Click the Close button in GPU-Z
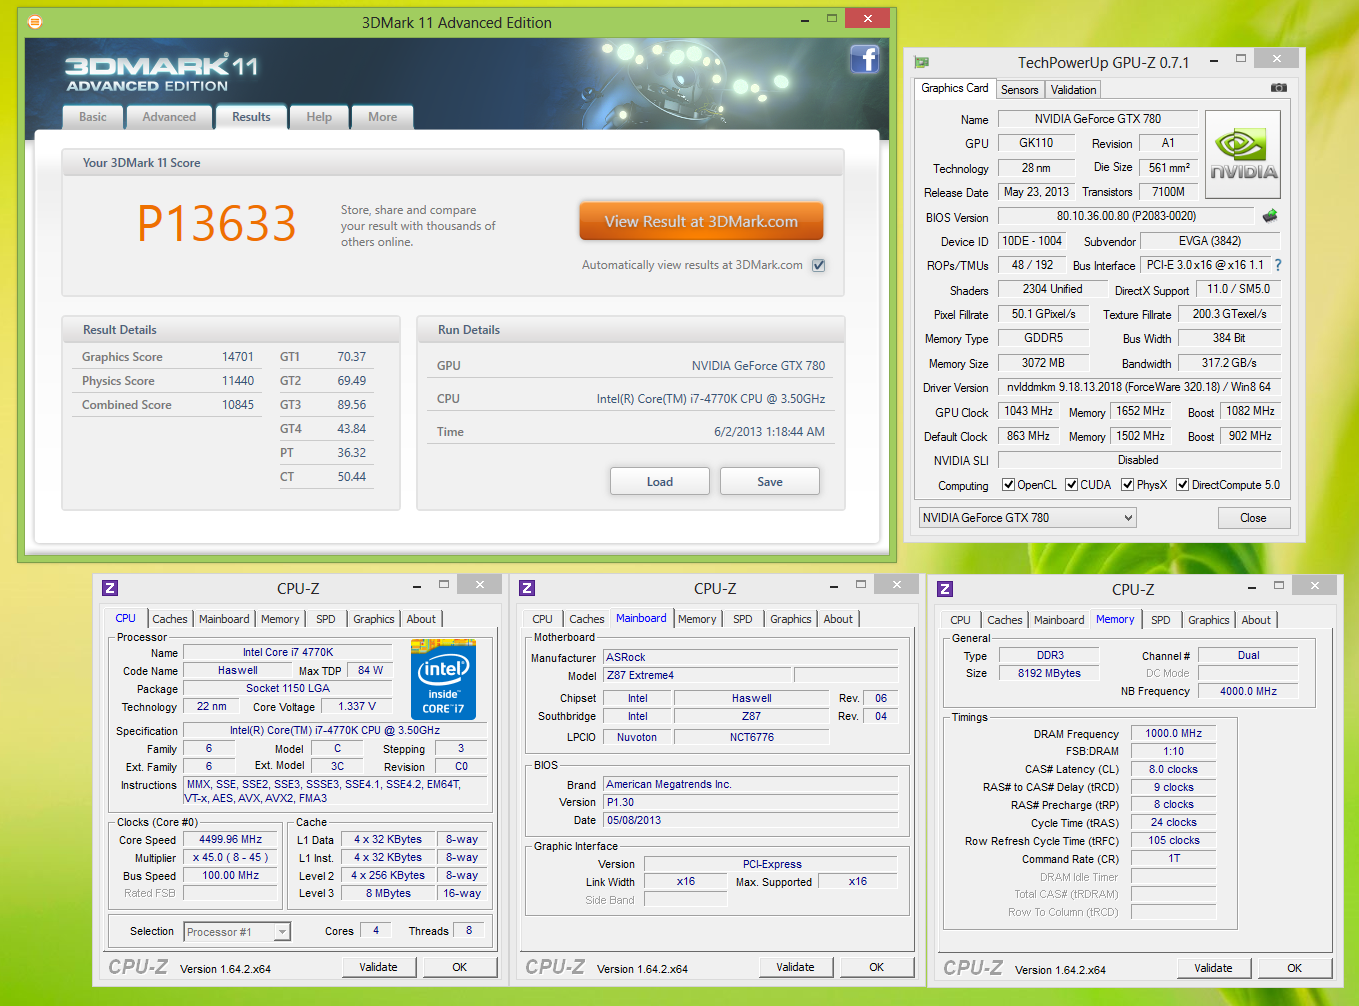The image size is (1359, 1006). point(1253,518)
